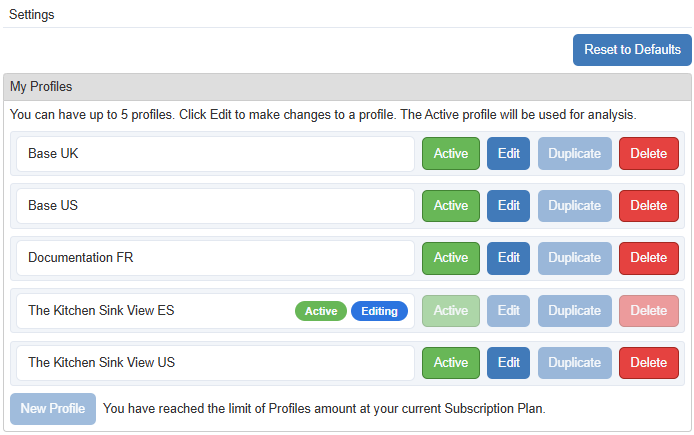Click the blue Editing badge
694x435 pixels.
(379, 311)
